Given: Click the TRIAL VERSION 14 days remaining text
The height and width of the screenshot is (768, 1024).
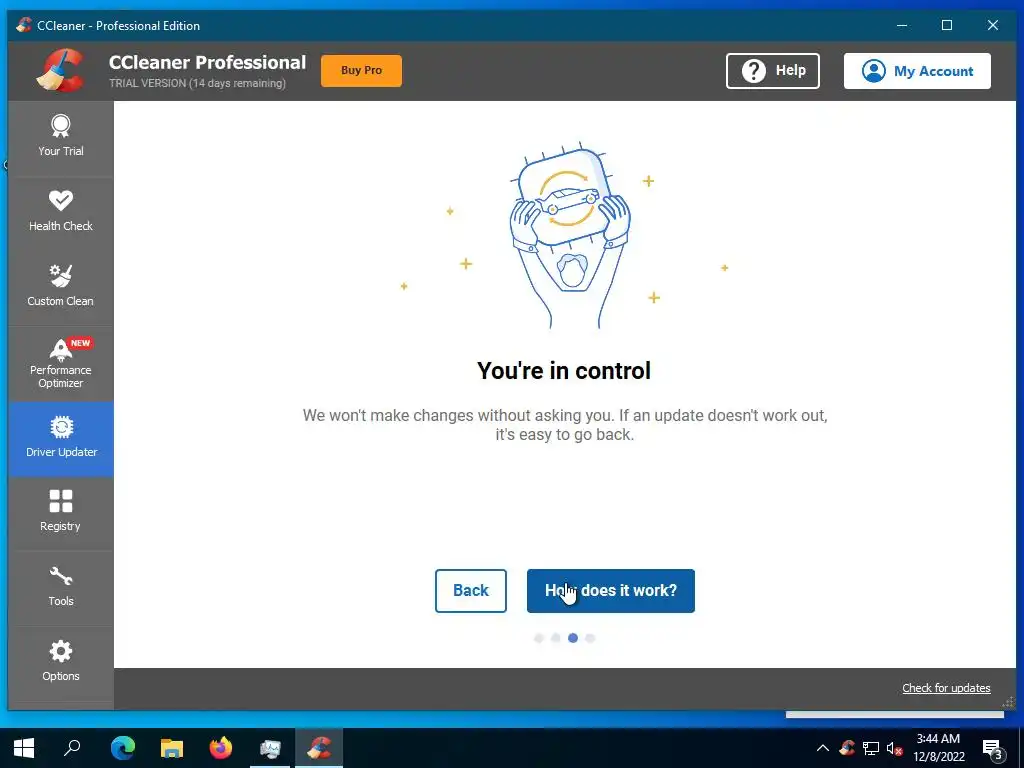Looking at the screenshot, I should (x=197, y=84).
